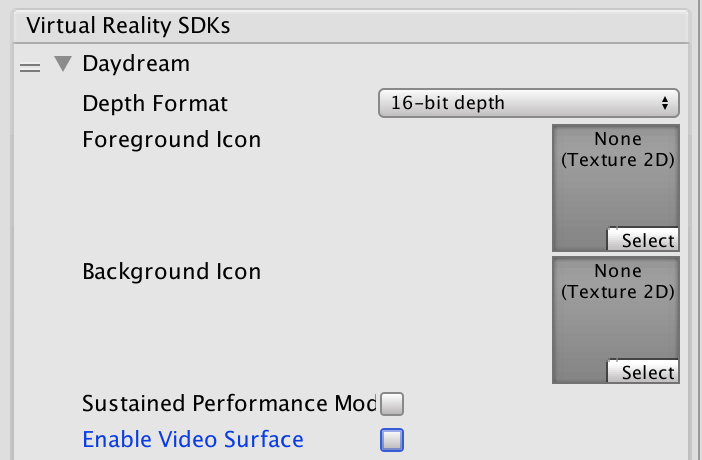The width and height of the screenshot is (702, 460).
Task: Click the drag handle beside Daydream
Action: (31, 66)
